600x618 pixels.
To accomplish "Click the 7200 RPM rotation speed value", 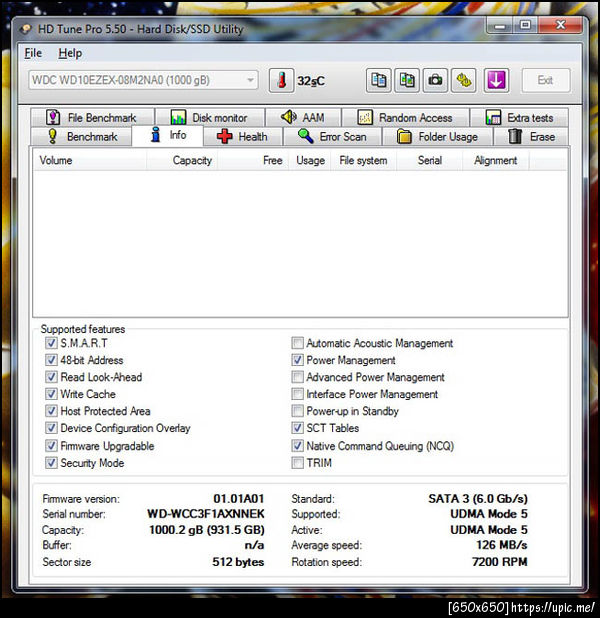I will [499, 562].
